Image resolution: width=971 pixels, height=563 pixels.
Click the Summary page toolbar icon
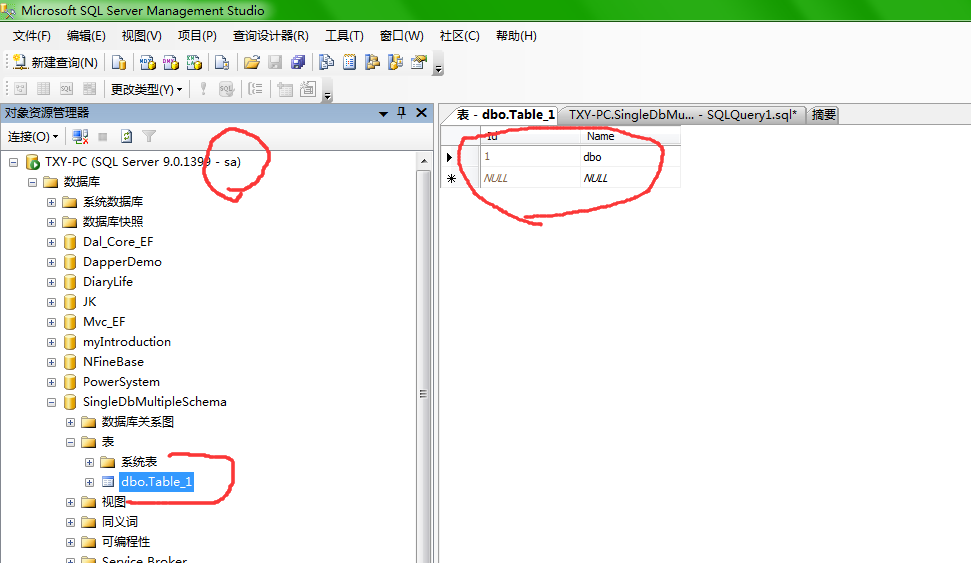(x=349, y=63)
